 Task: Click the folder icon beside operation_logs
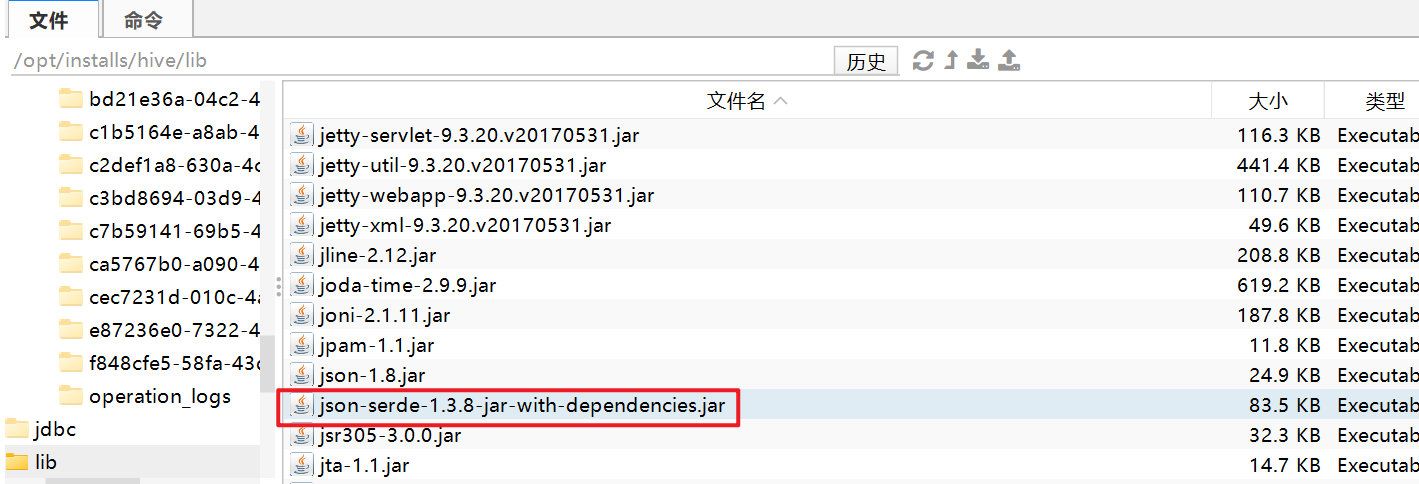[70, 396]
